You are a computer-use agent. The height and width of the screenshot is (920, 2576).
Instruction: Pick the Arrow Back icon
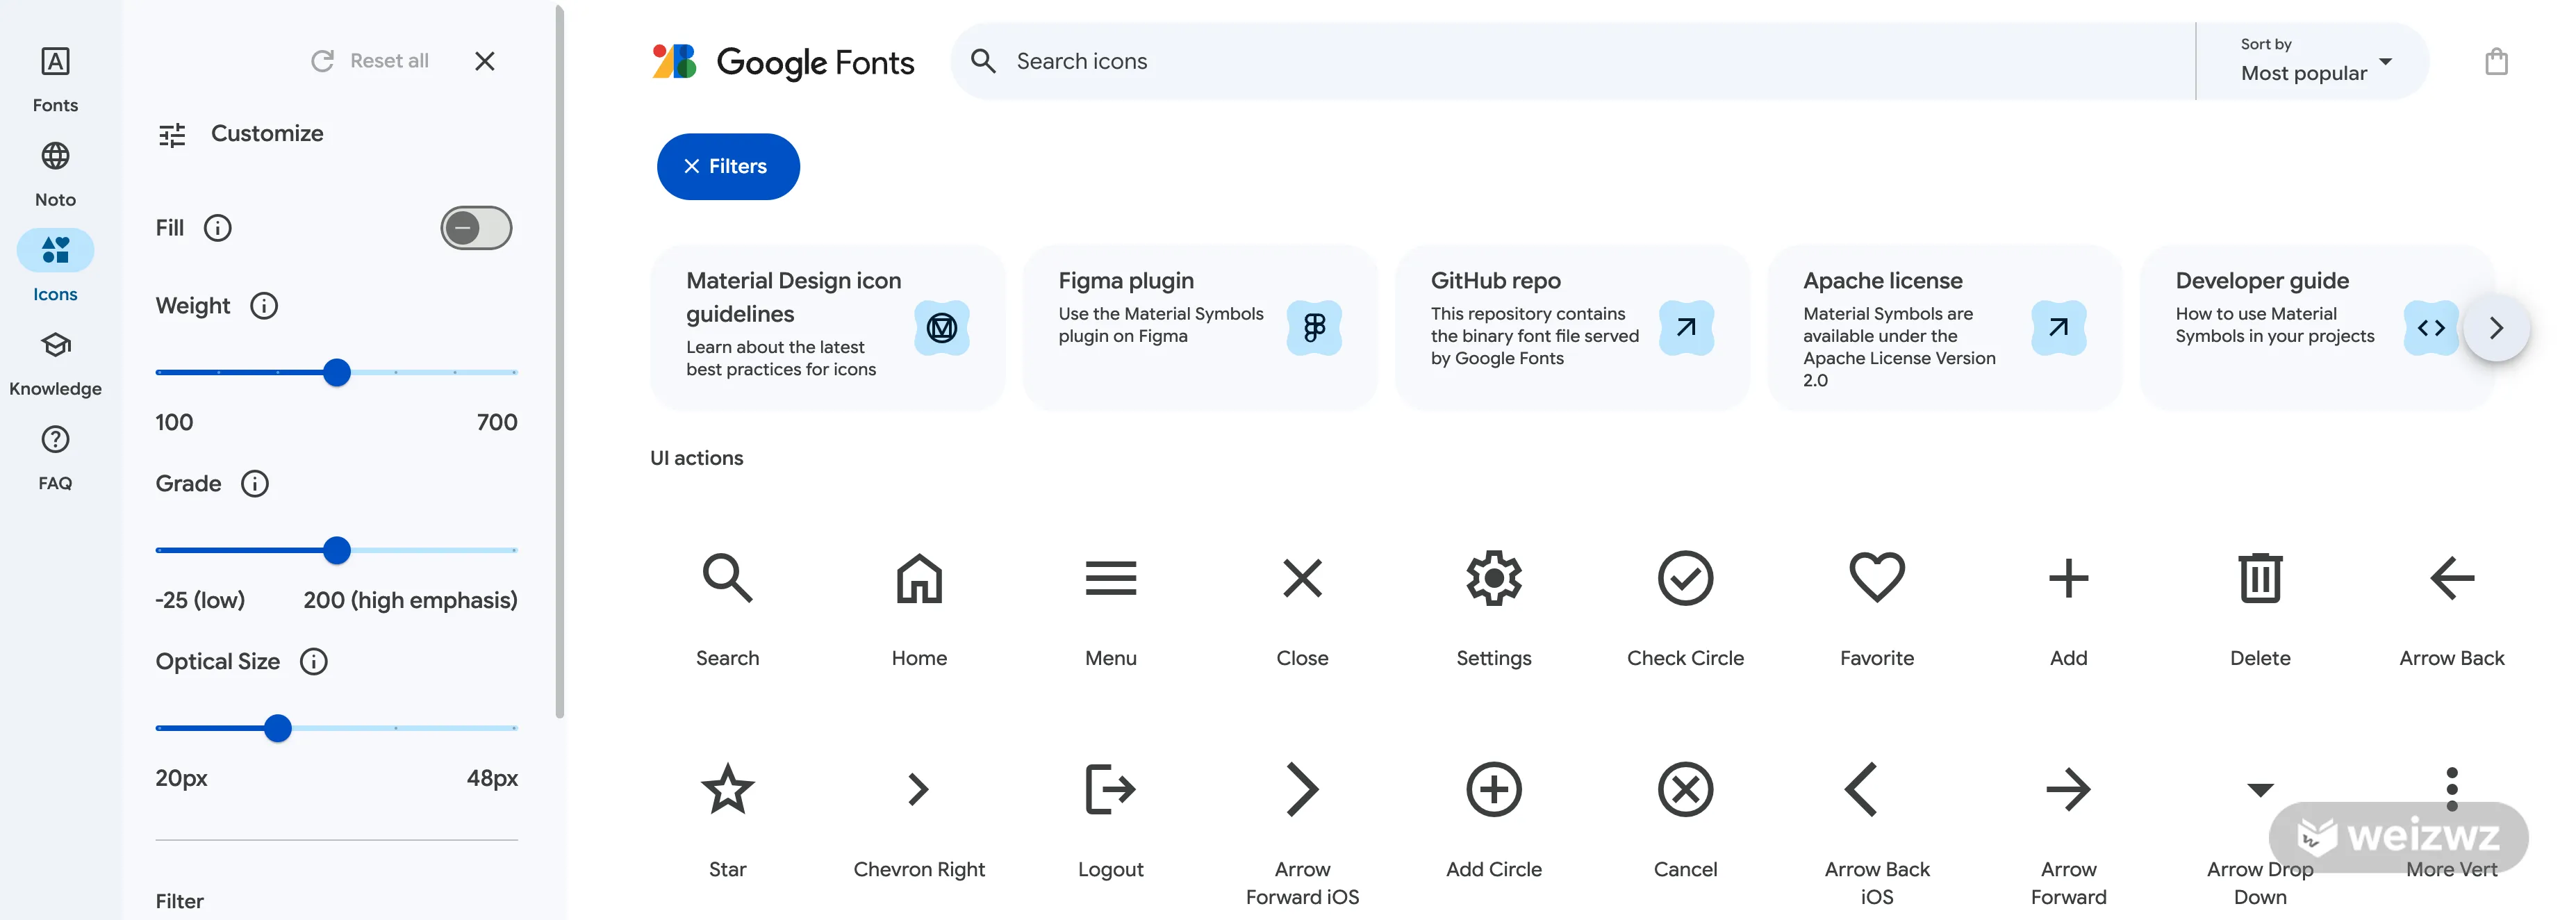2452,578
